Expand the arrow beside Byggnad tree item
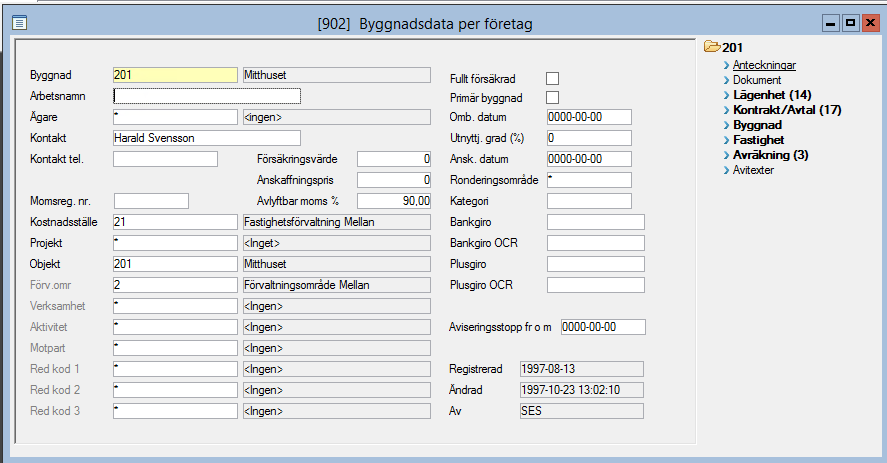The height and width of the screenshot is (463, 887). tap(727, 125)
